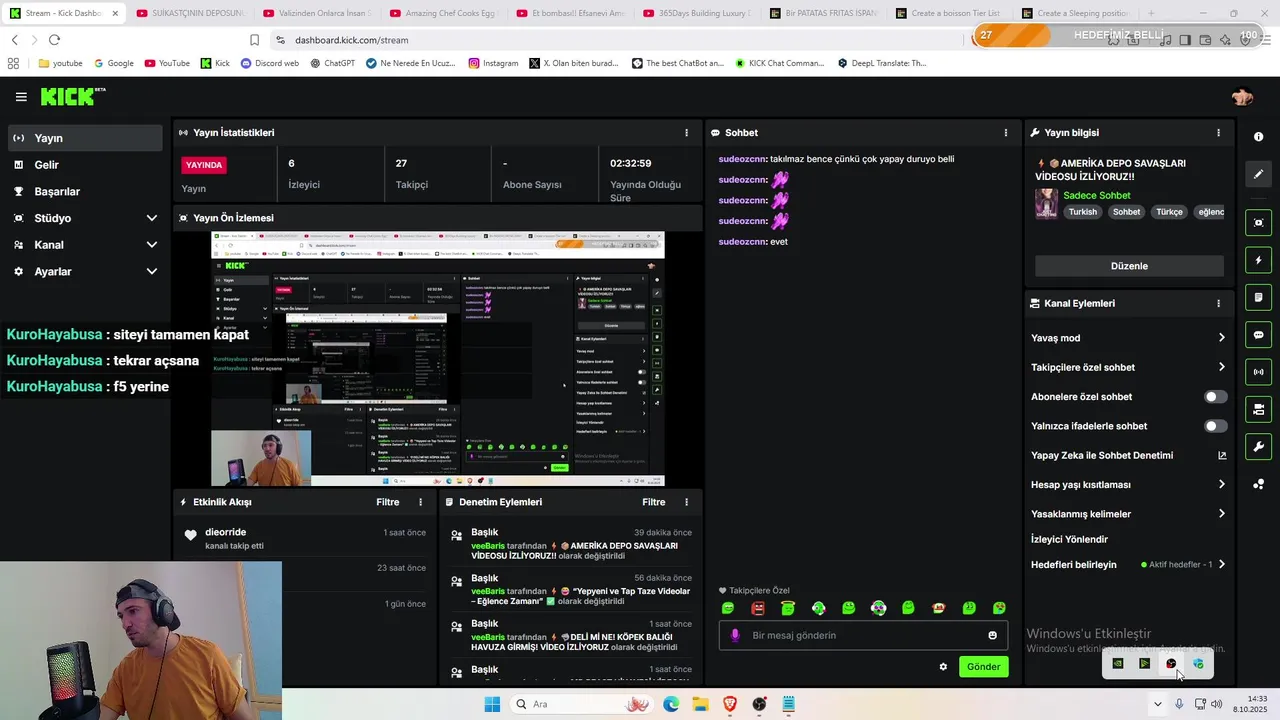Open the Kick hamburger menu
Screen dimensions: 1280x720
pyautogui.click(x=21, y=97)
